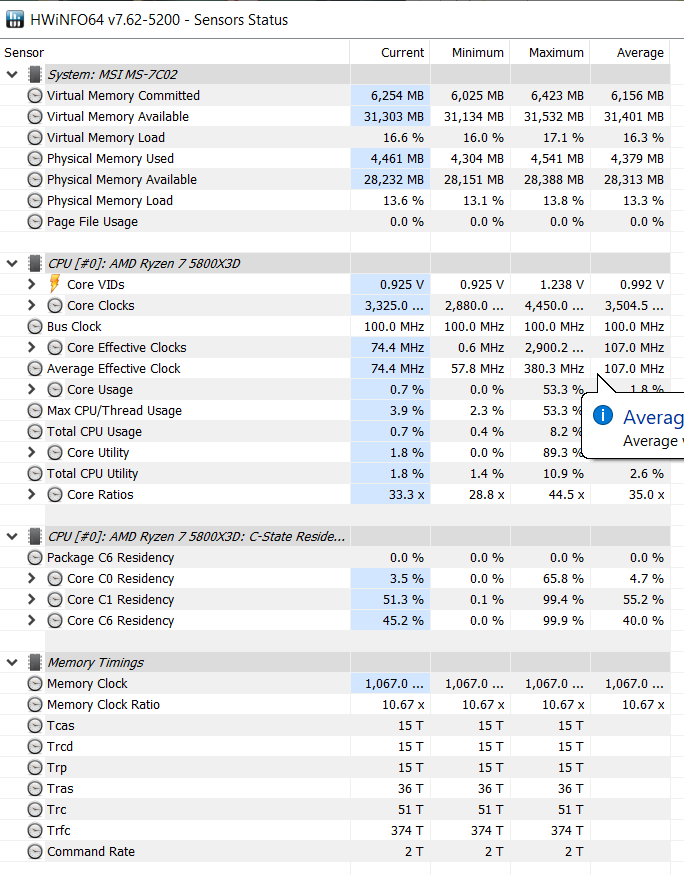This screenshot has width=684, height=875.
Task: Click the clock icon for Core Clocks
Action: point(55,306)
